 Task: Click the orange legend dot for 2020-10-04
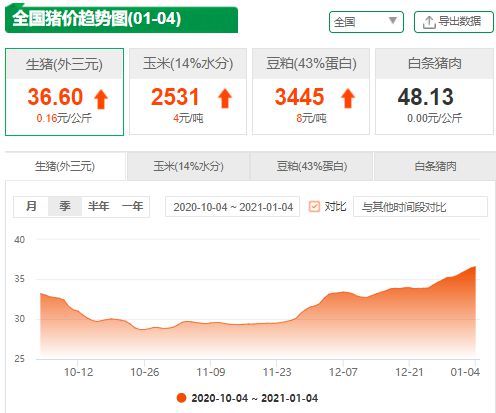click(181, 398)
